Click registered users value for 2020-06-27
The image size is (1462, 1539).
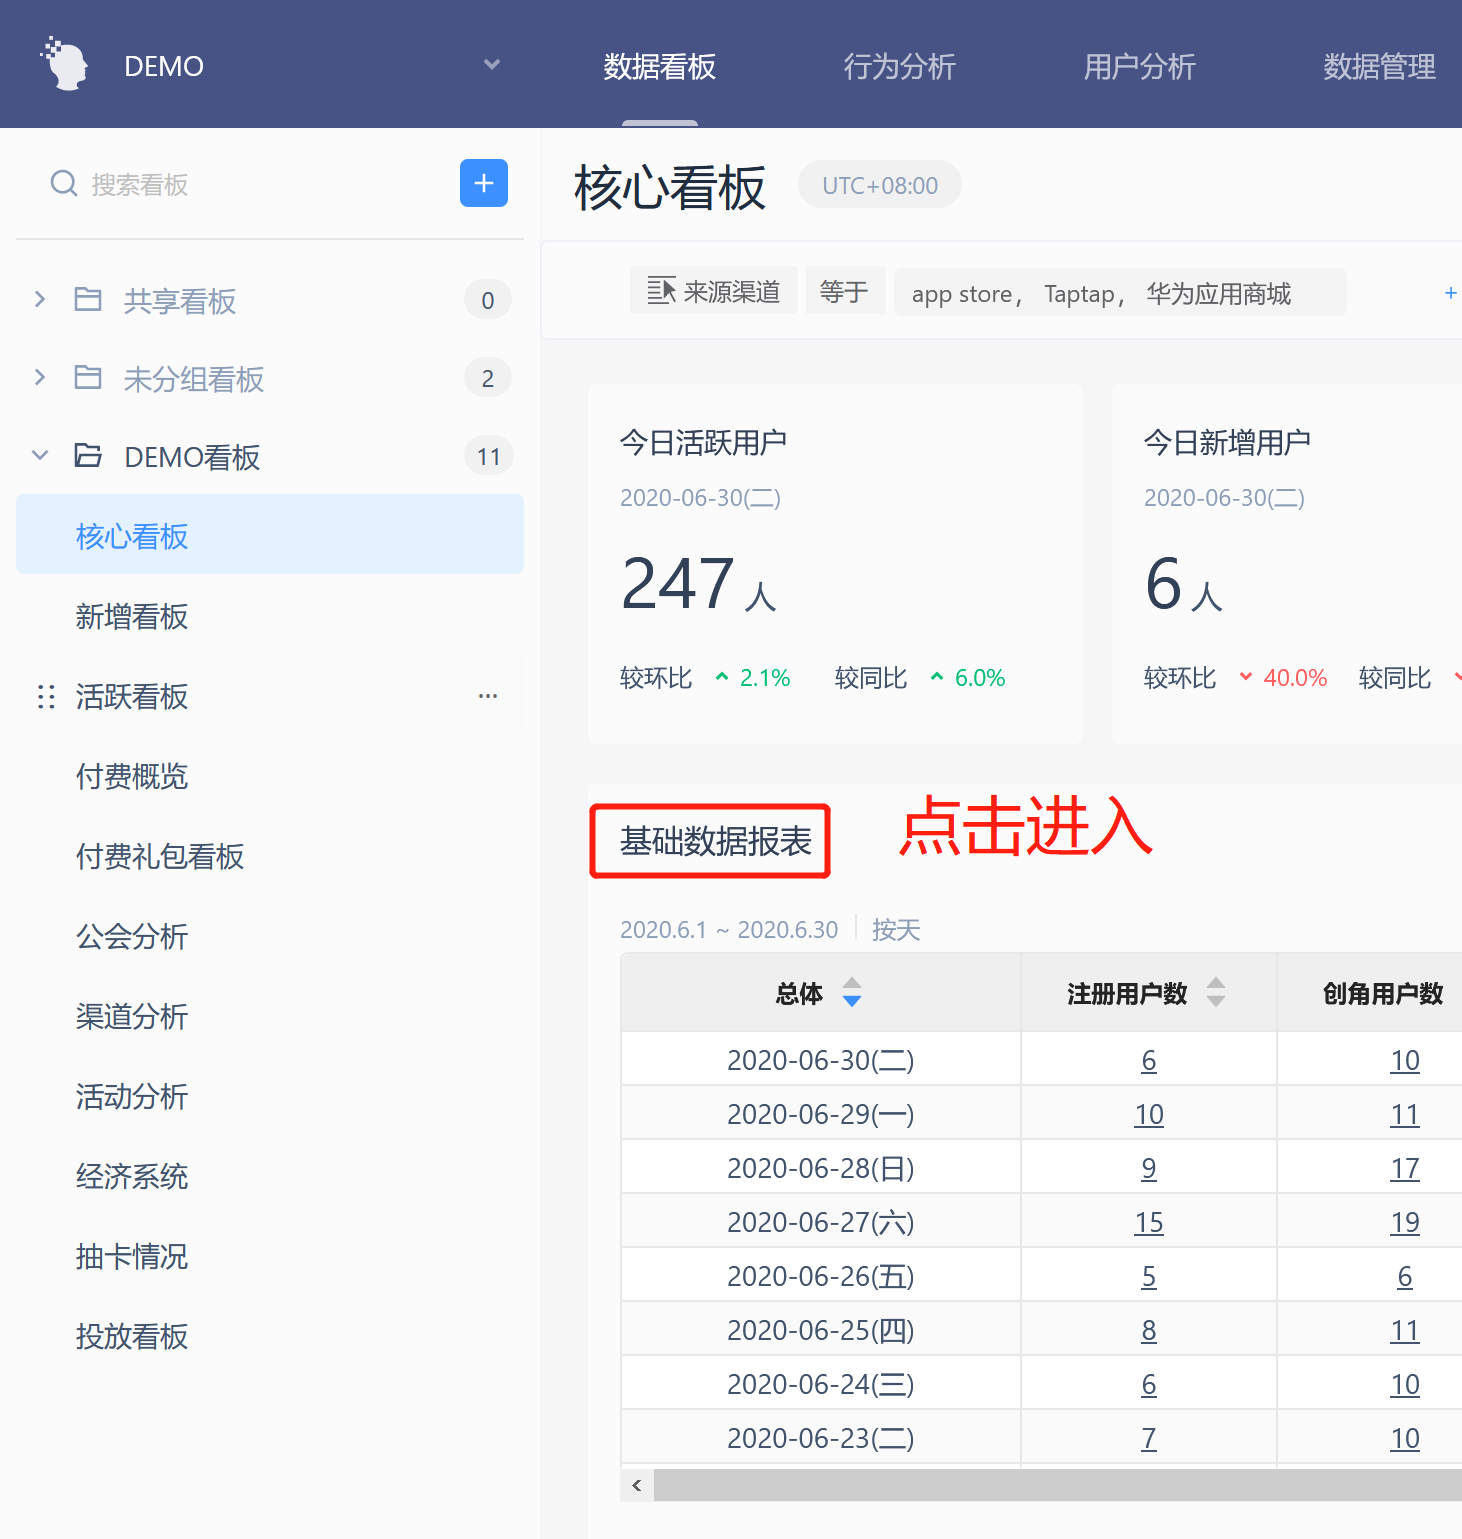pyautogui.click(x=1148, y=1222)
